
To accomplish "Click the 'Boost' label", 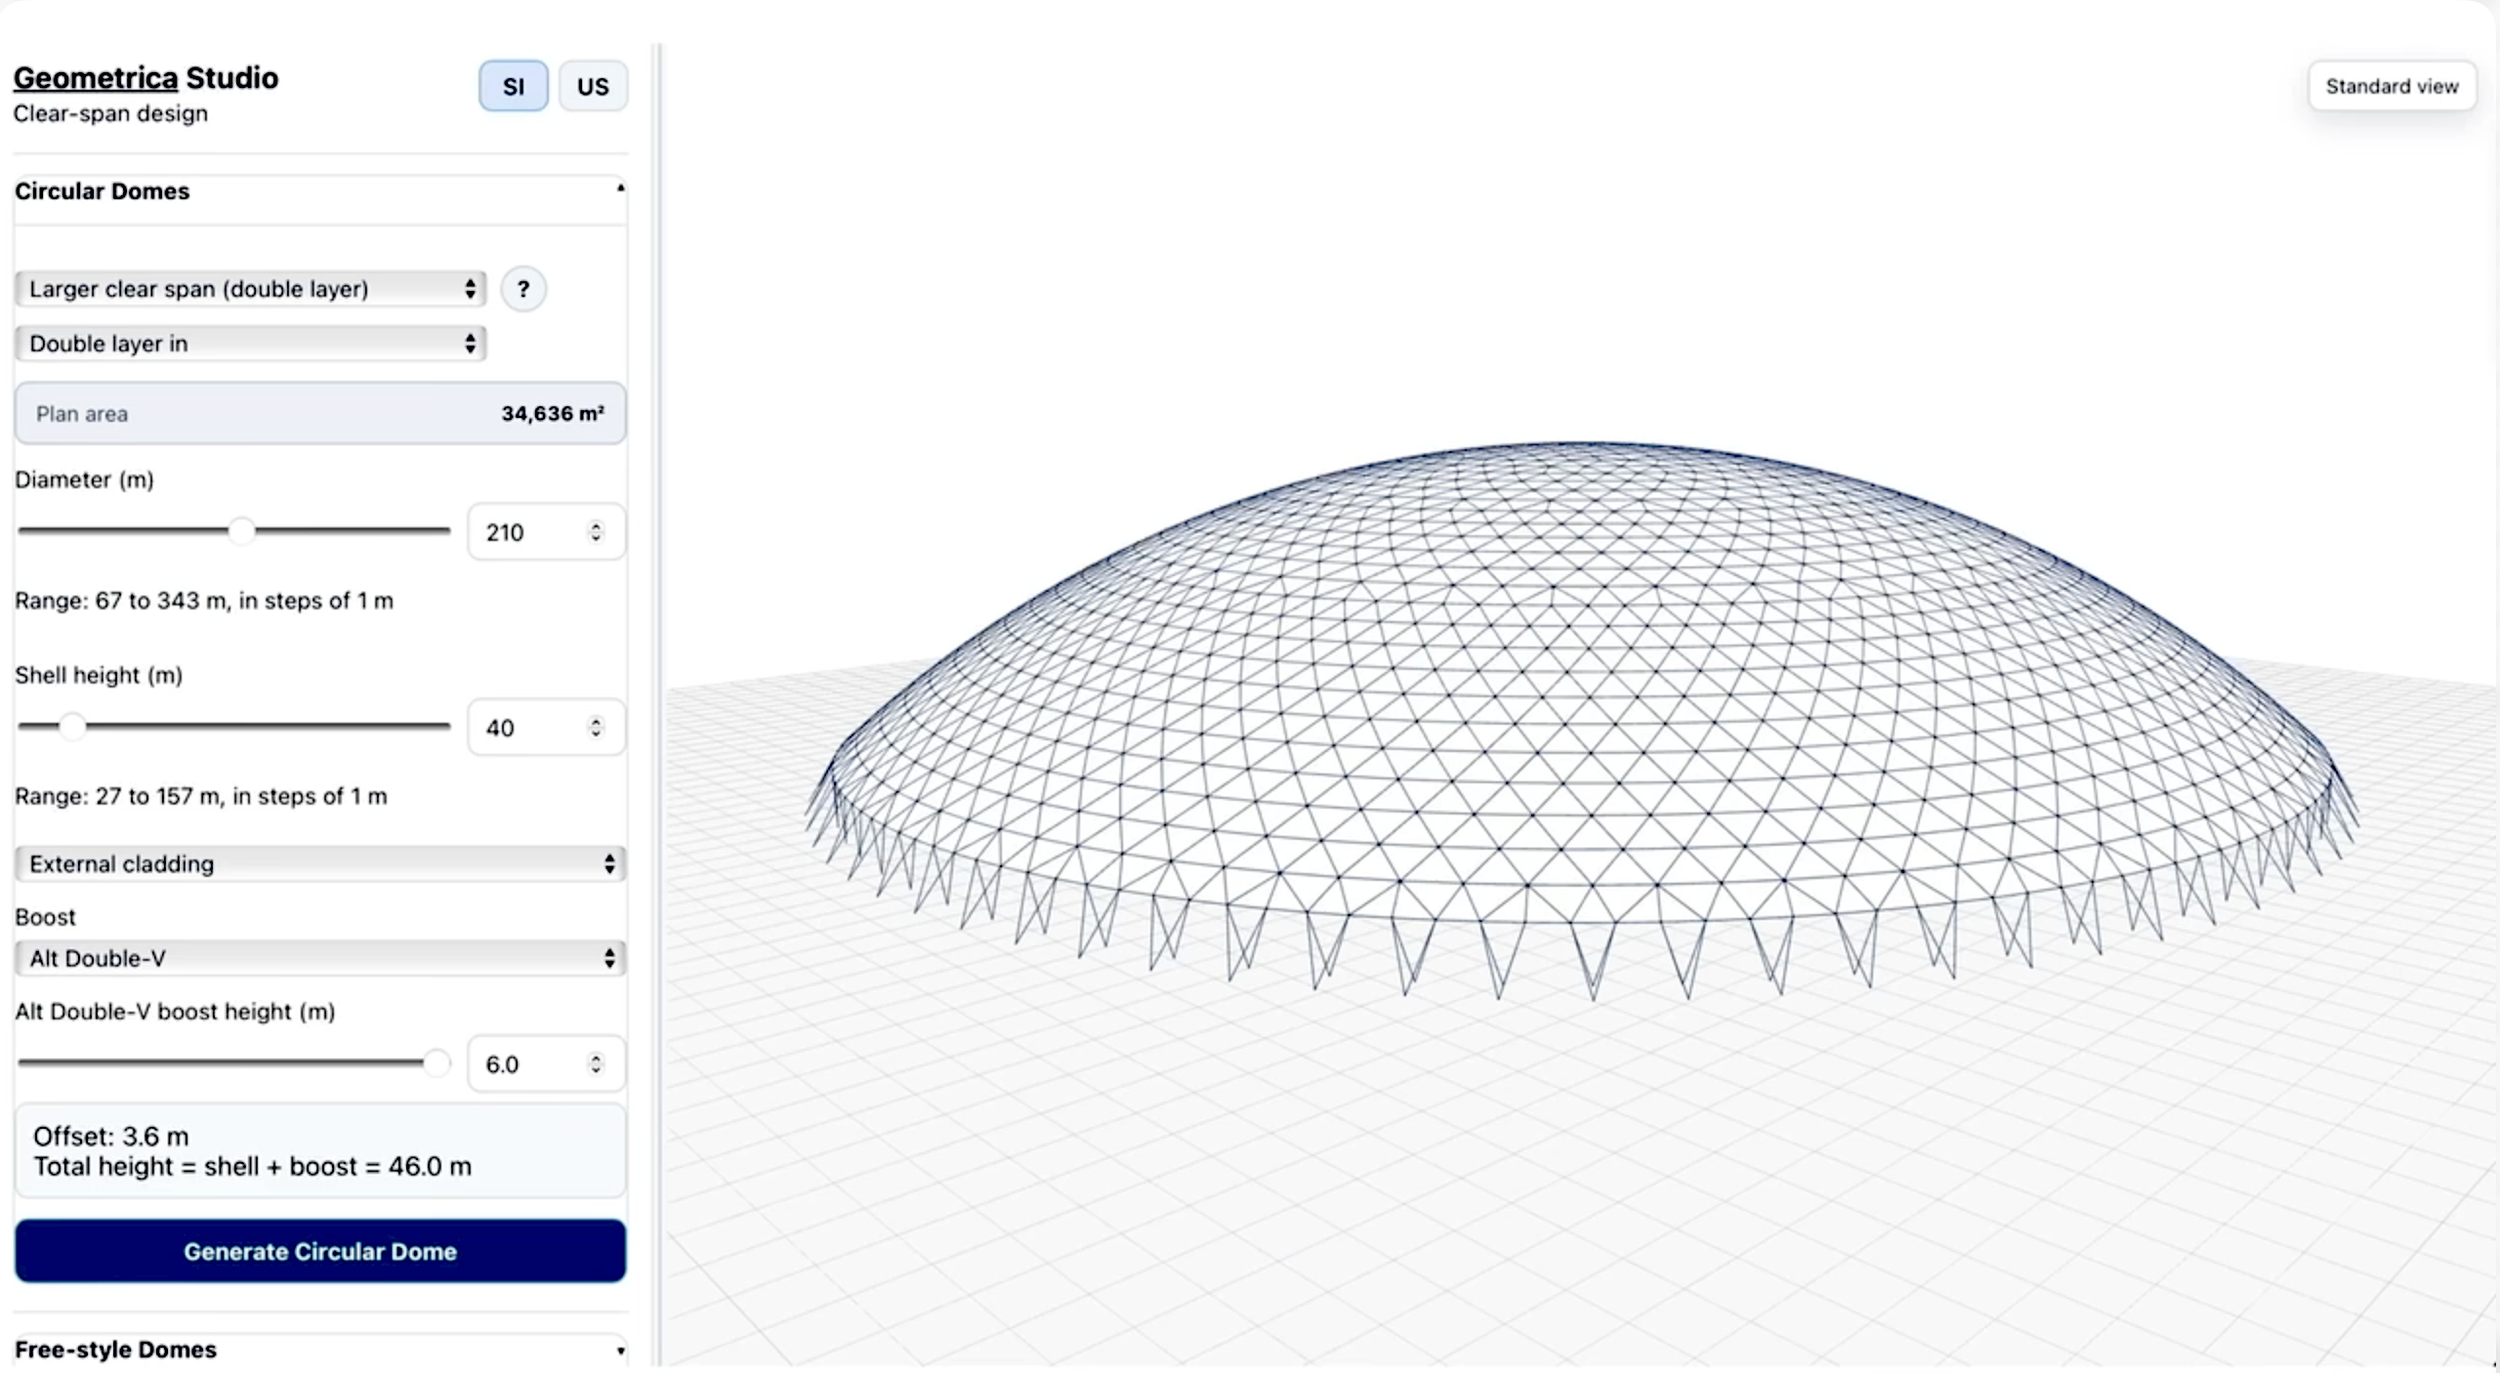I will [x=45, y=917].
